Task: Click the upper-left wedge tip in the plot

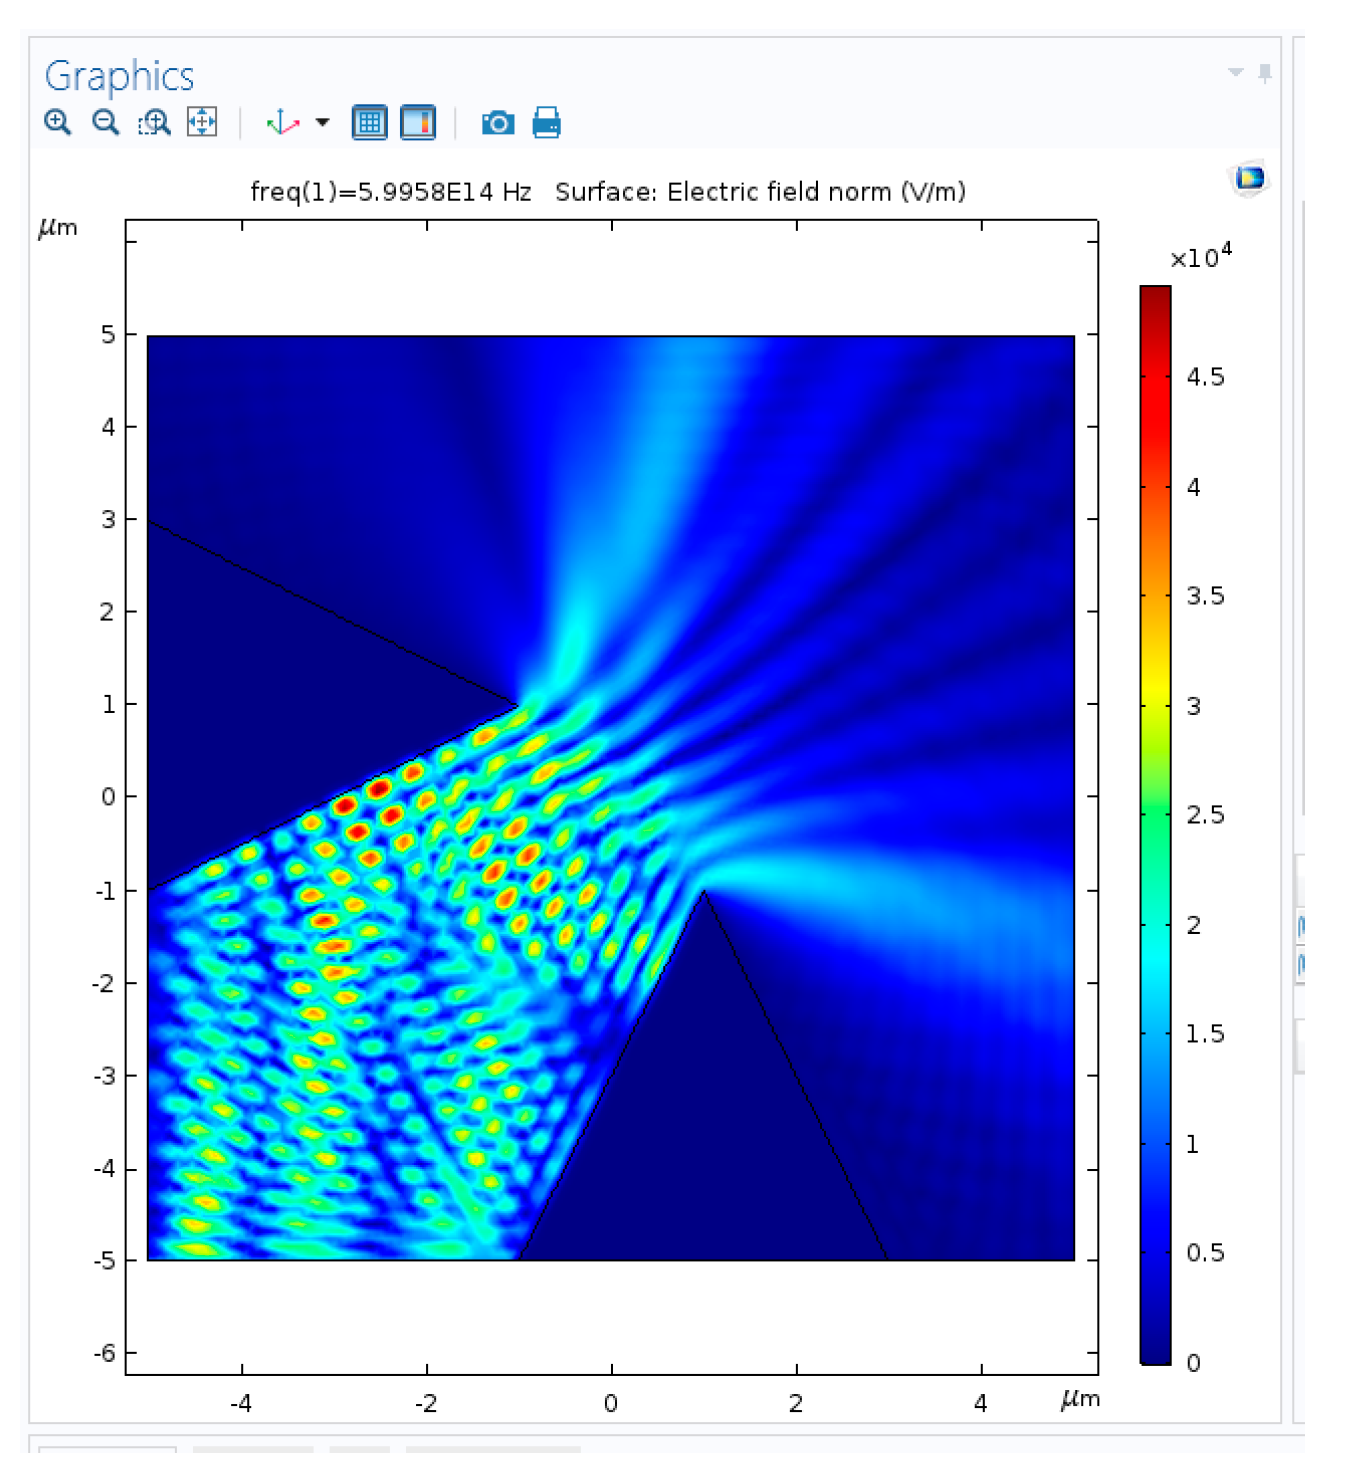Action: [516, 705]
